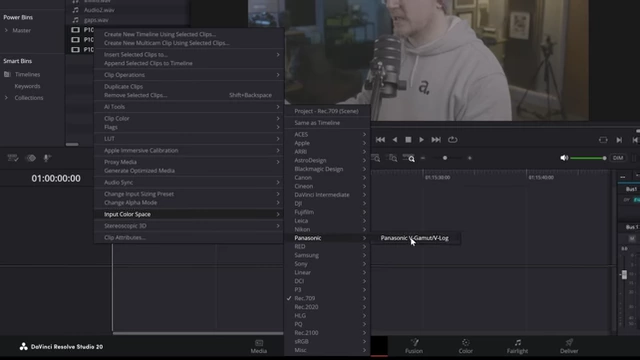Open the Stereoscopic 3D submenu

[x=189, y=226]
